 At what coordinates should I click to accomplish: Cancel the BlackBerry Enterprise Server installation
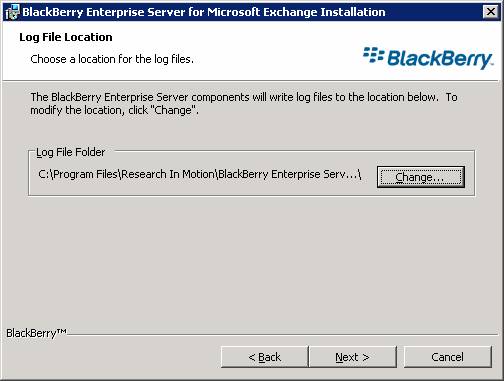pos(448,357)
